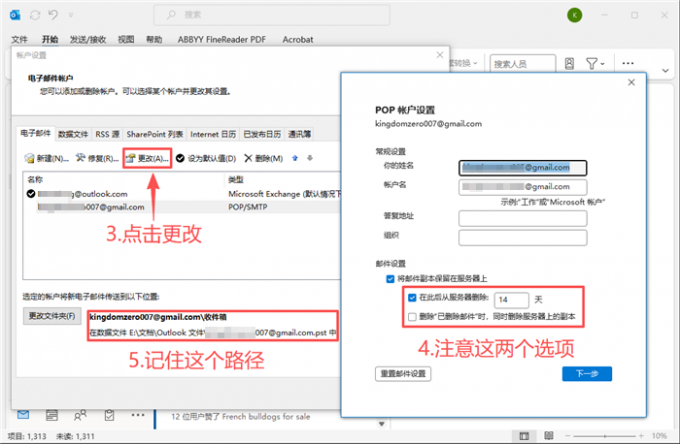This screenshot has height=444, width=680.
Task: Click 更改(A) to change the account
Action: click(x=147, y=159)
